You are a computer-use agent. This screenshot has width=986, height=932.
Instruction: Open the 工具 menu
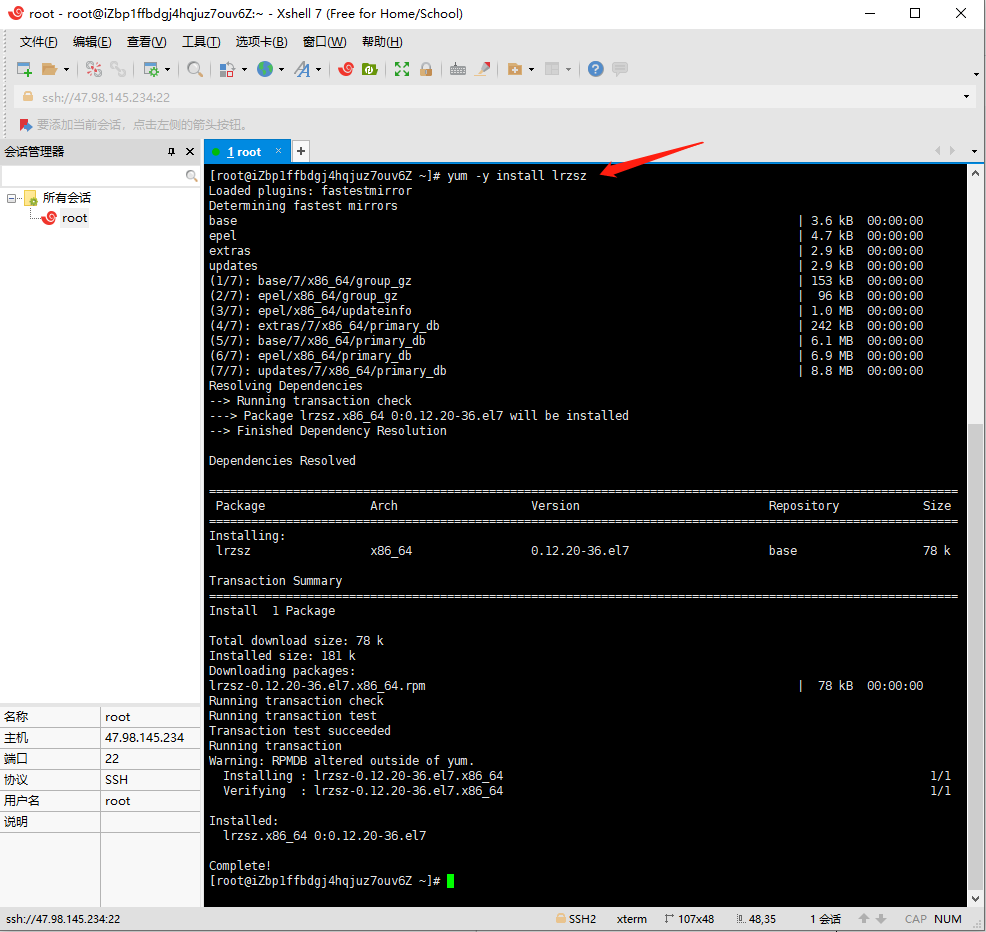(200, 41)
